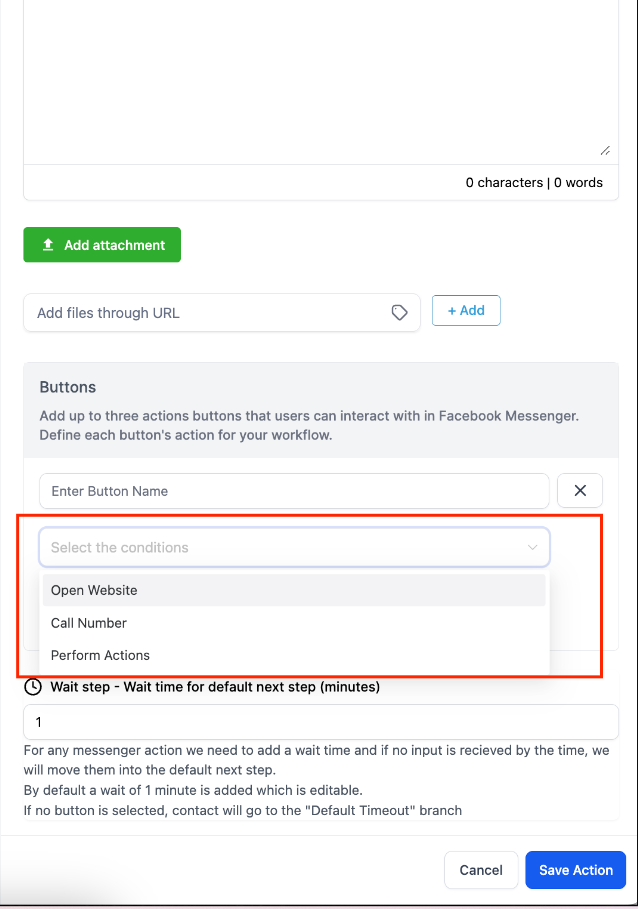Select the Call Number option
The height and width of the screenshot is (909, 638).
click(x=89, y=623)
